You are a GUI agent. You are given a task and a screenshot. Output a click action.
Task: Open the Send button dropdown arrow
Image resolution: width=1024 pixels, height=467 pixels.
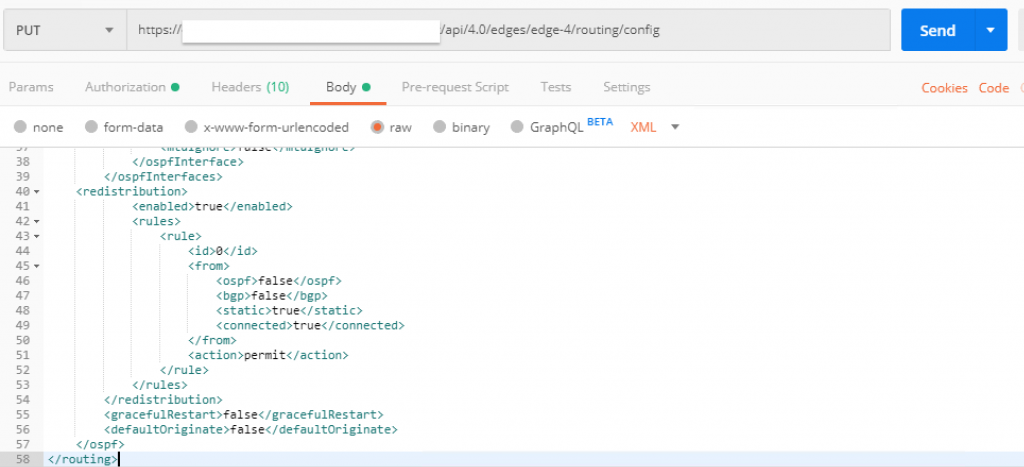(x=991, y=30)
